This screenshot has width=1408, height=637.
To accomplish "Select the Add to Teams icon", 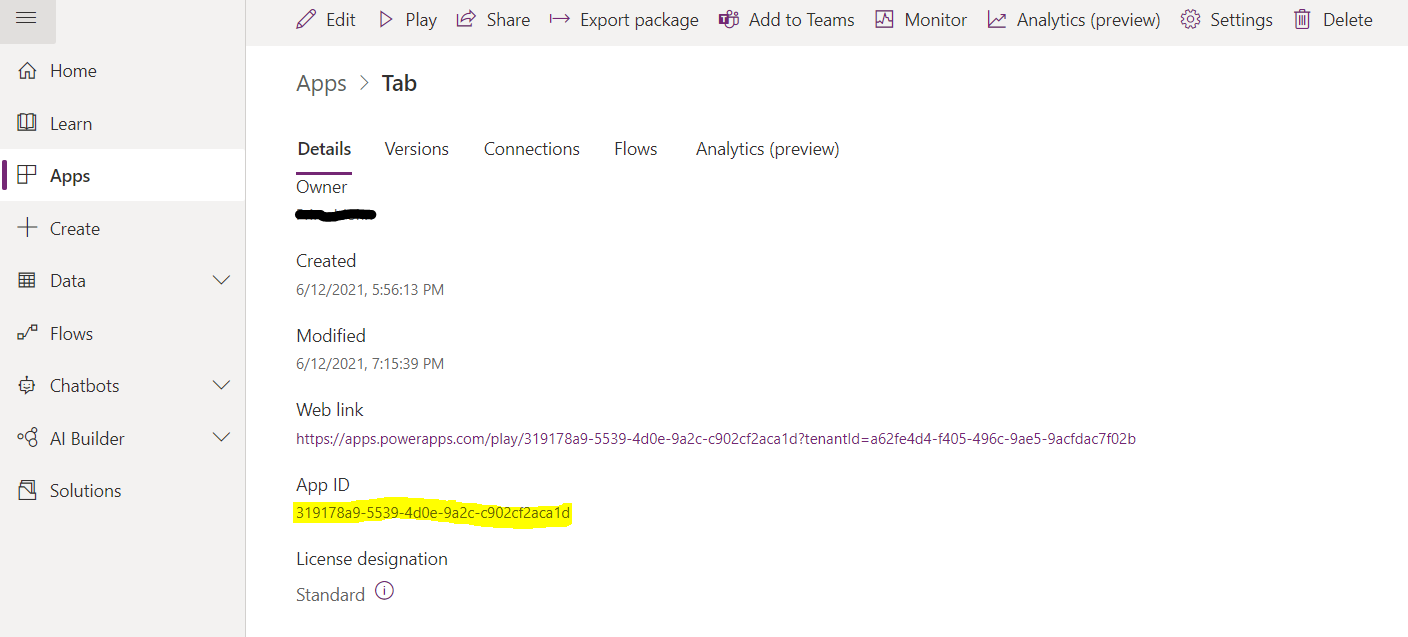I will tap(729, 19).
